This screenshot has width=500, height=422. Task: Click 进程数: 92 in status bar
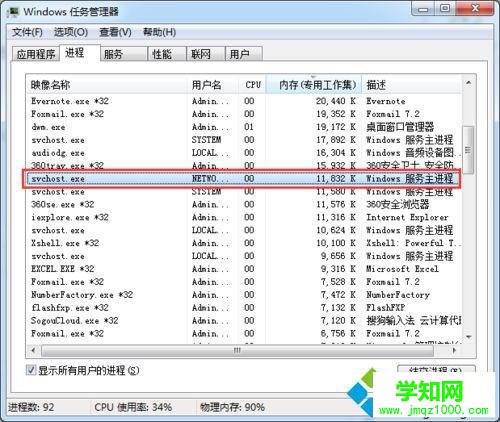(x=31, y=407)
